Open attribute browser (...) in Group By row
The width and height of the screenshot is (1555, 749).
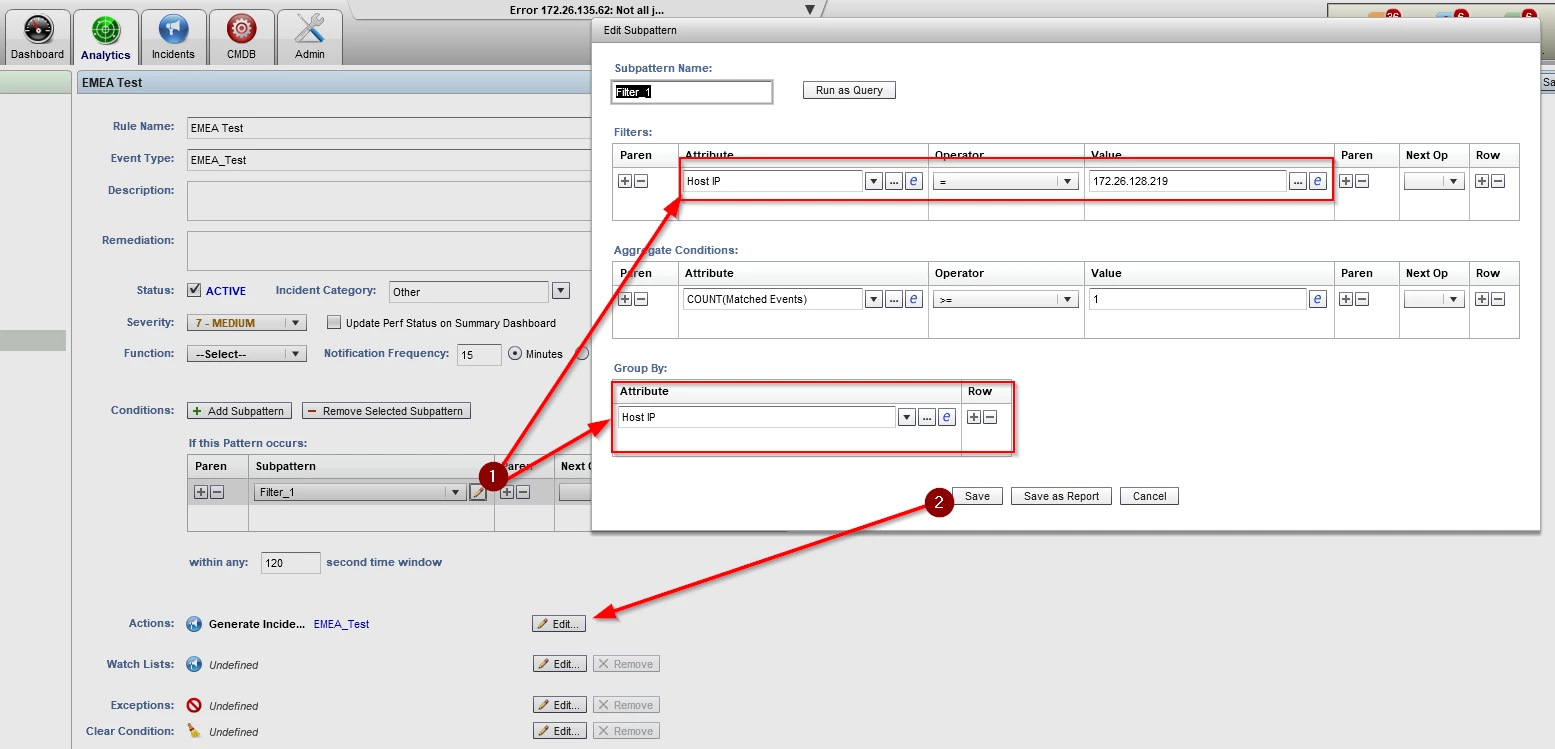(927, 417)
